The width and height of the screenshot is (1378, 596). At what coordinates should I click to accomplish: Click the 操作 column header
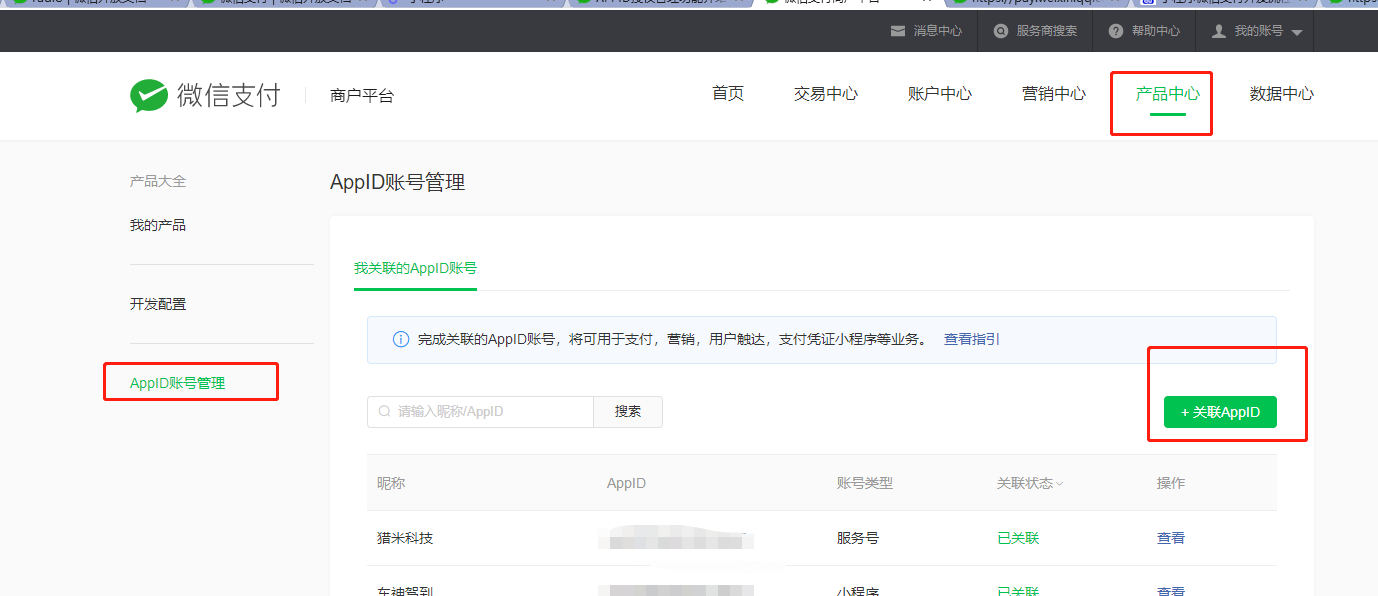[x=1171, y=483]
